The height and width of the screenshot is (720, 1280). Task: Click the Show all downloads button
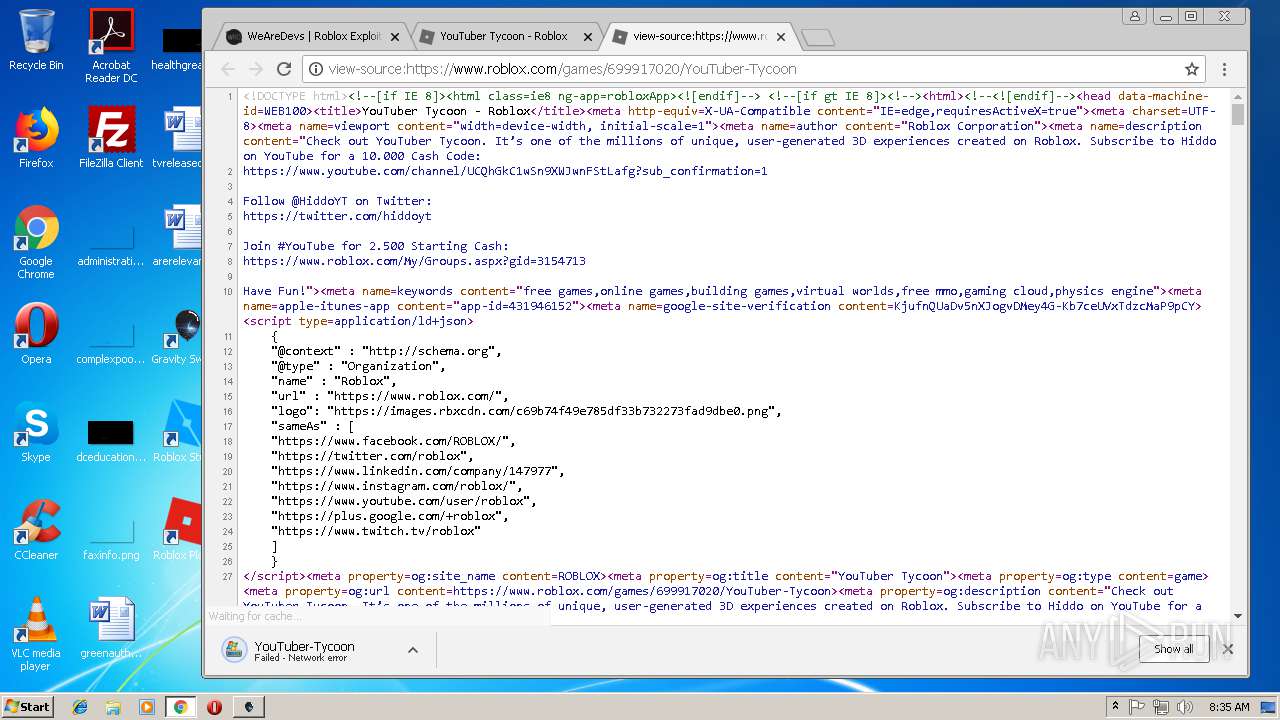click(x=1173, y=649)
